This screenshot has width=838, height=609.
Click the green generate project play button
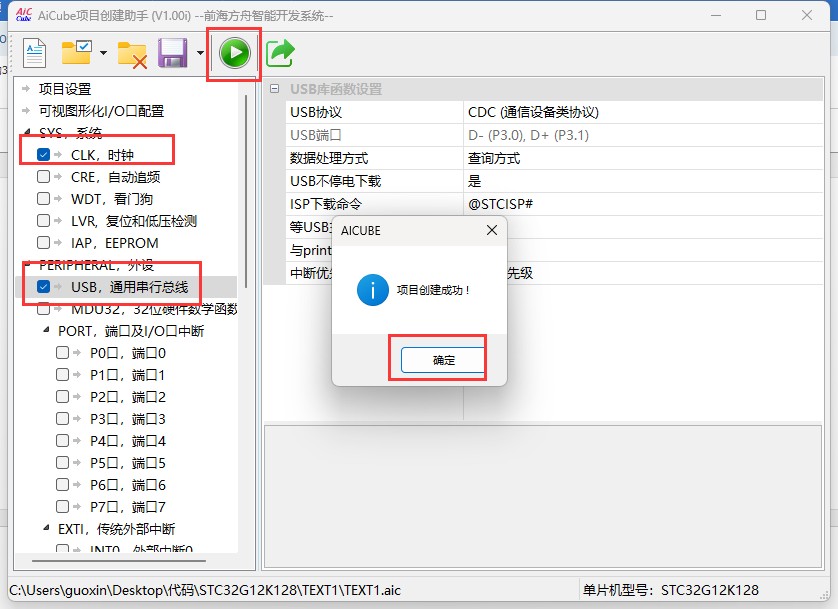tap(235, 53)
